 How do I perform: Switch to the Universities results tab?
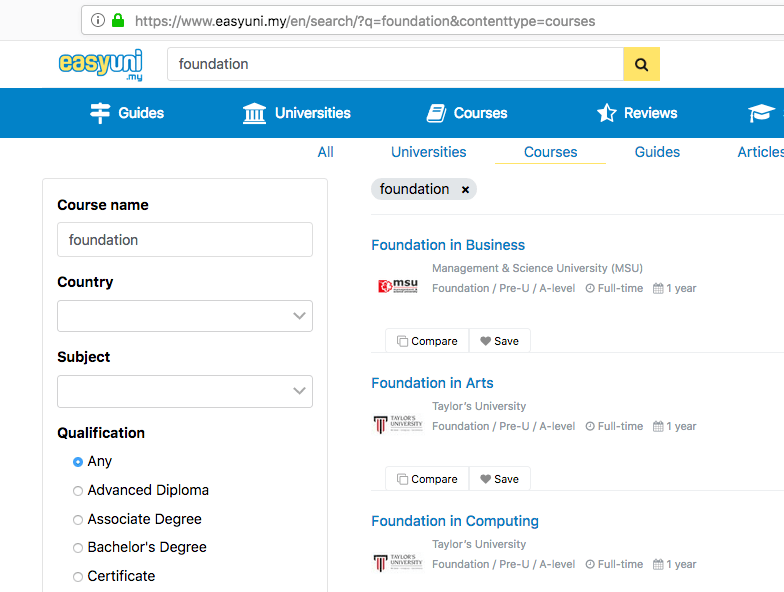tap(428, 152)
